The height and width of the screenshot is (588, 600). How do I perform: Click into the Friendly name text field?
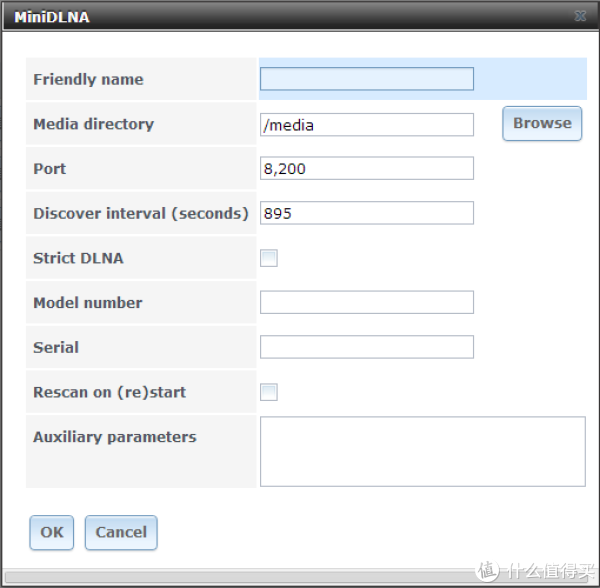(x=366, y=79)
